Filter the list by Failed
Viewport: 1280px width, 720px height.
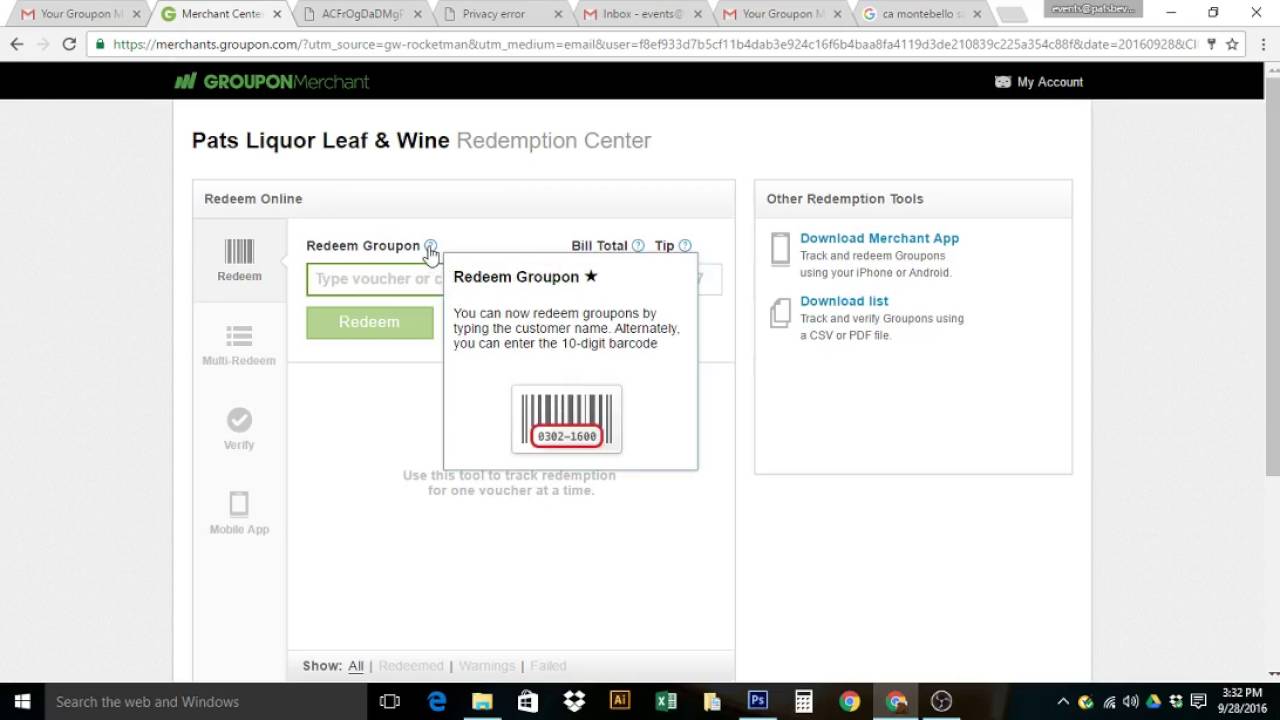point(548,666)
